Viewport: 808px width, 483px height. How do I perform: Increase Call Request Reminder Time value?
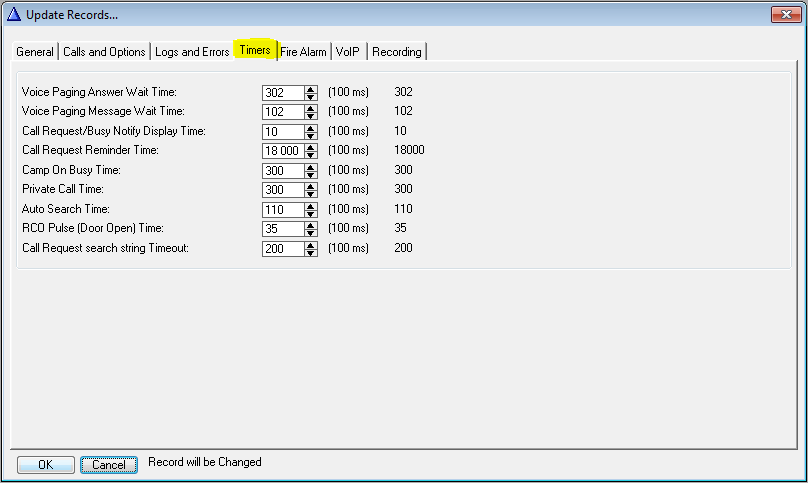311,147
